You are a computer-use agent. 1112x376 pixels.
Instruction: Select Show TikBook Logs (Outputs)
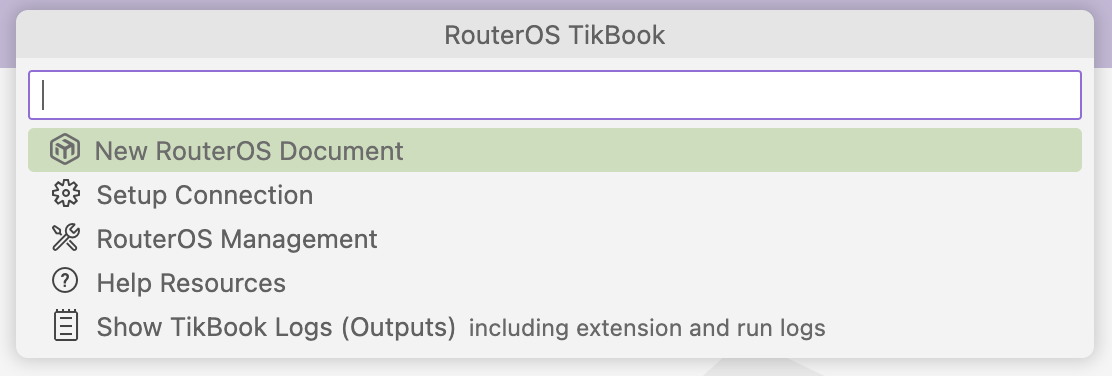555,326
